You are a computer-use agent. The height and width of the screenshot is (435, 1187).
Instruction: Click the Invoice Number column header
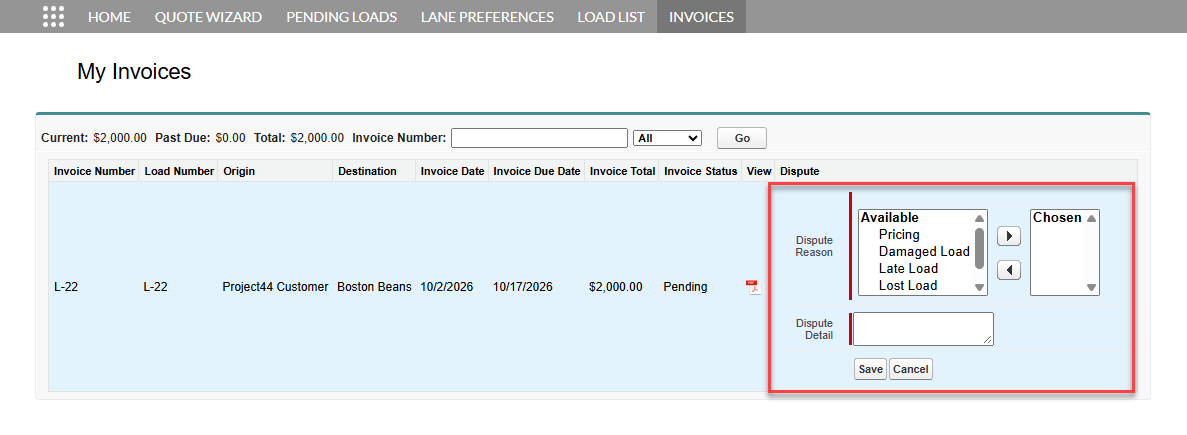coord(95,171)
